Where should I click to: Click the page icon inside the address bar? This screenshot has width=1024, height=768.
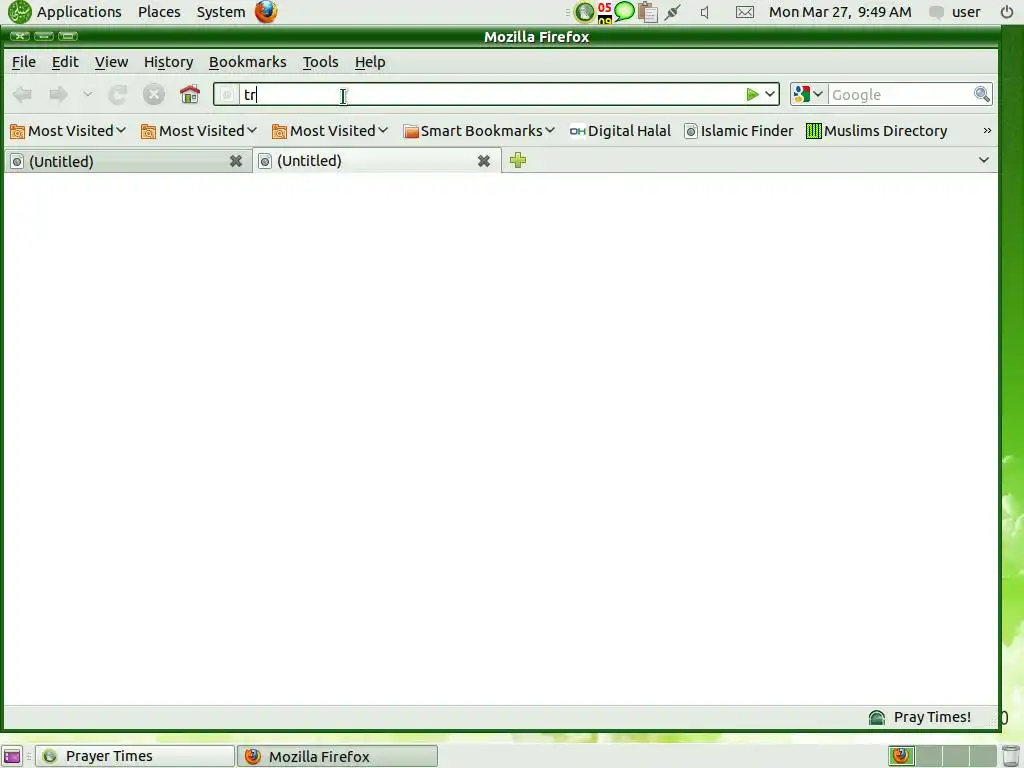(x=227, y=95)
